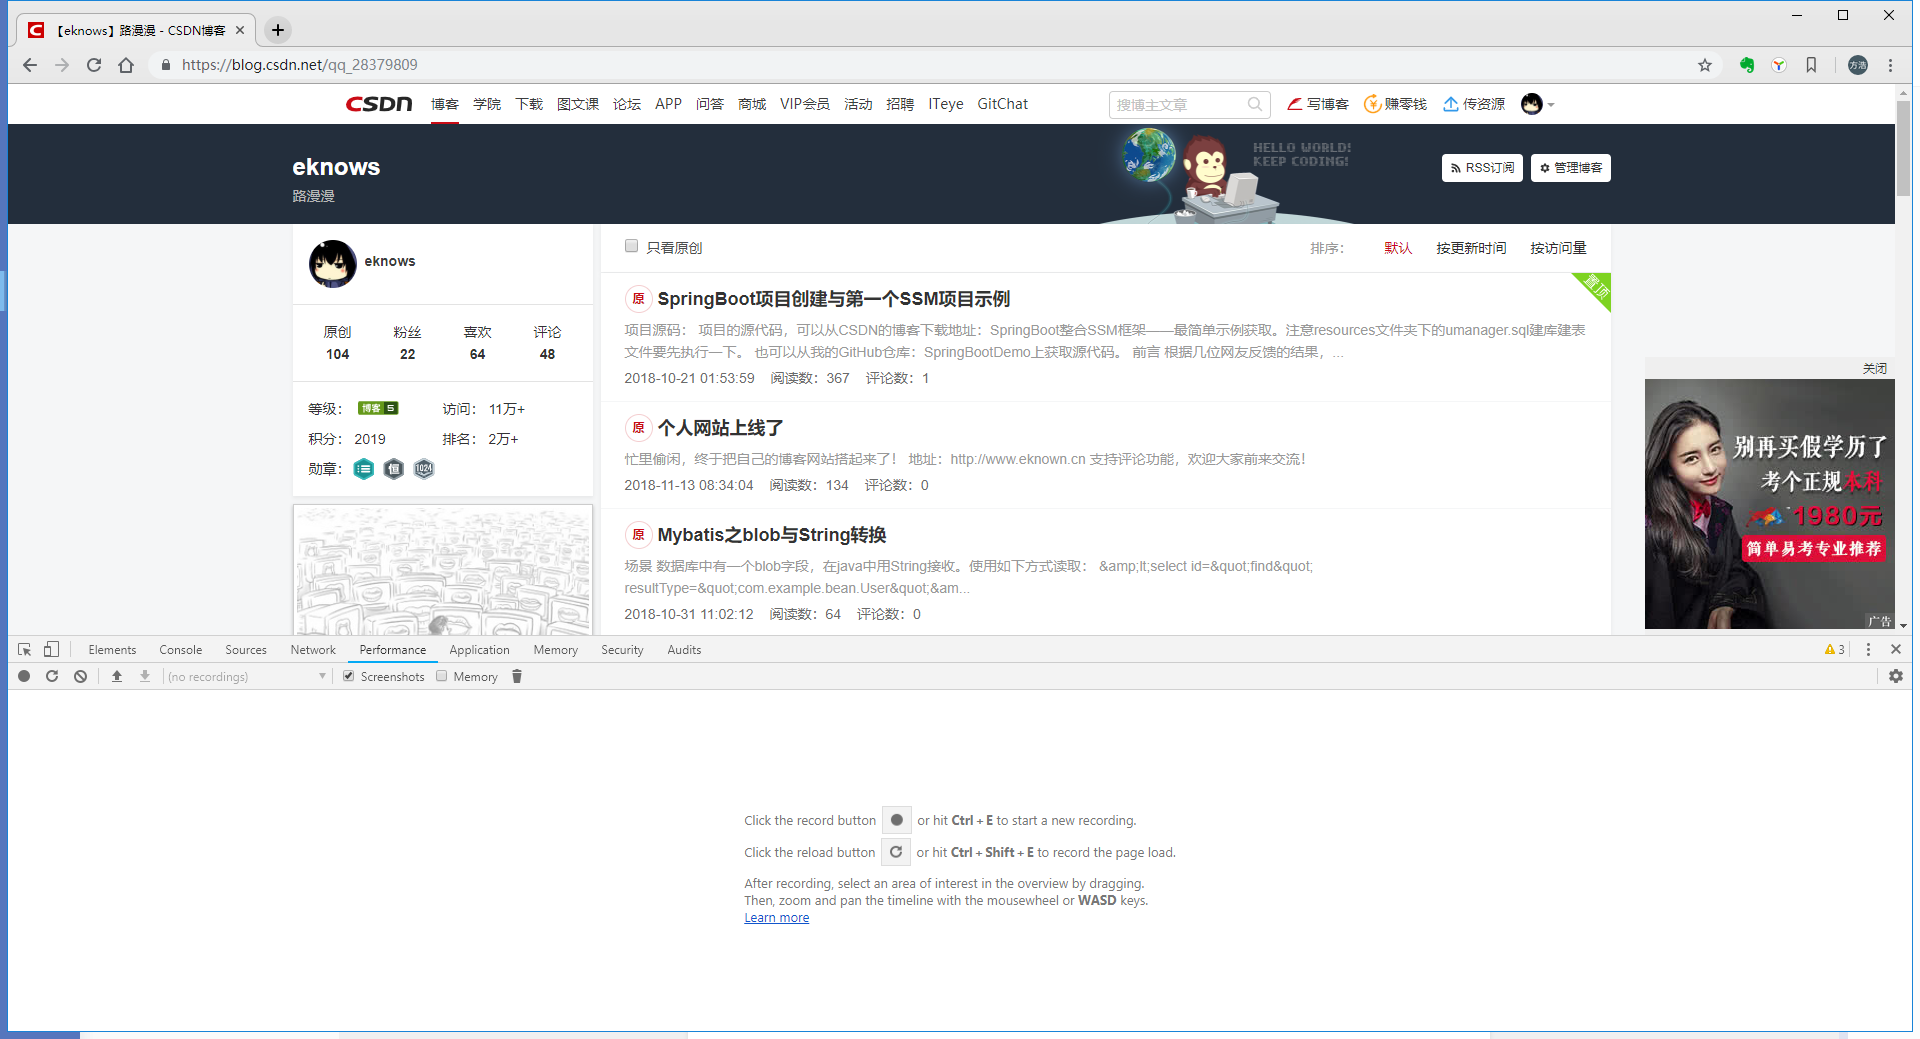
Task: Uncheck the Screenshots checkbox
Action: pyautogui.click(x=348, y=676)
